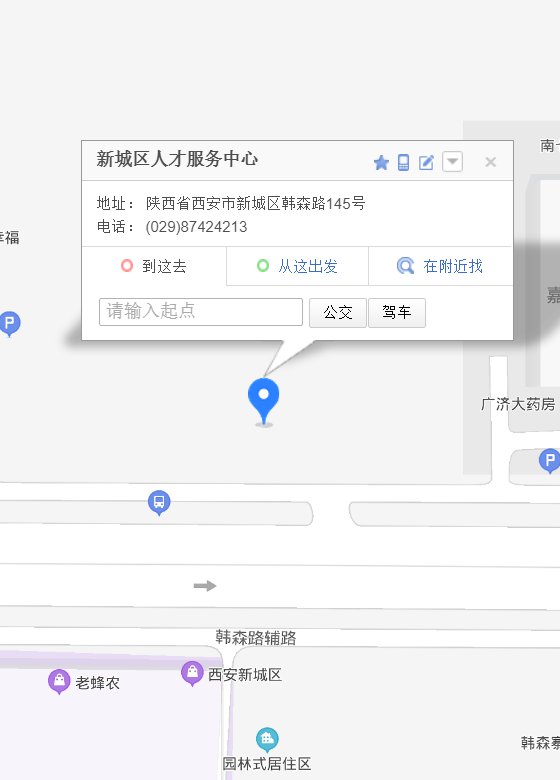This screenshot has width=560, height=780.
Task: Click the 请输入起点 input field
Action: pos(201,312)
